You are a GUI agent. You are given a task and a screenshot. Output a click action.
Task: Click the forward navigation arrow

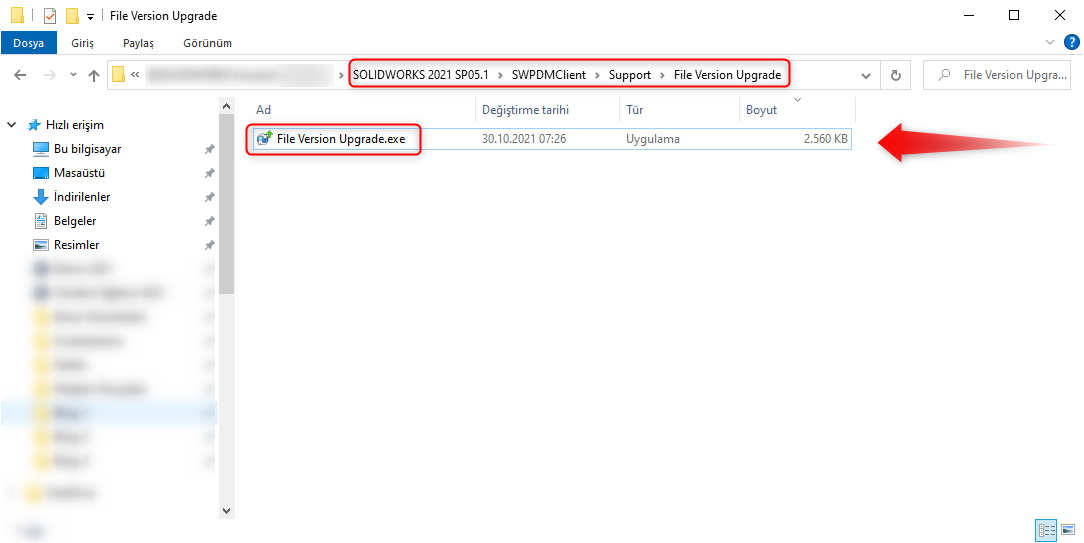(50, 75)
